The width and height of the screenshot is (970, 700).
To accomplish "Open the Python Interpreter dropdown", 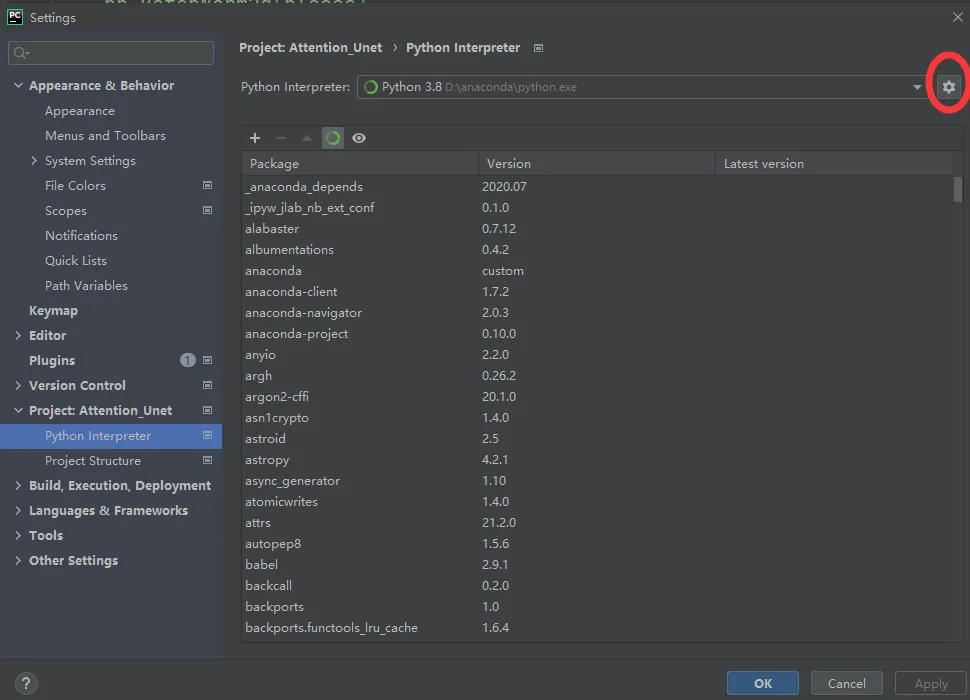I will point(642,87).
